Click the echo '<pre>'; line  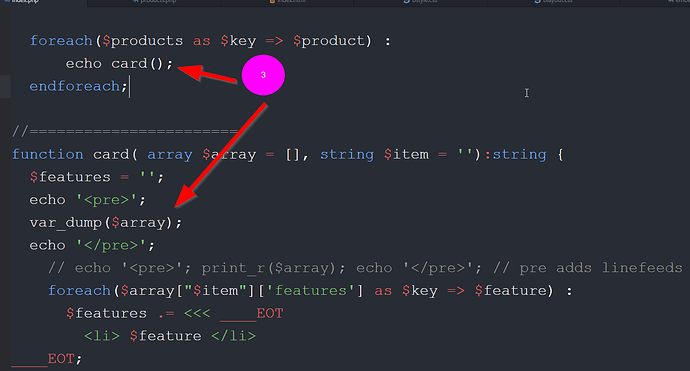88,200
